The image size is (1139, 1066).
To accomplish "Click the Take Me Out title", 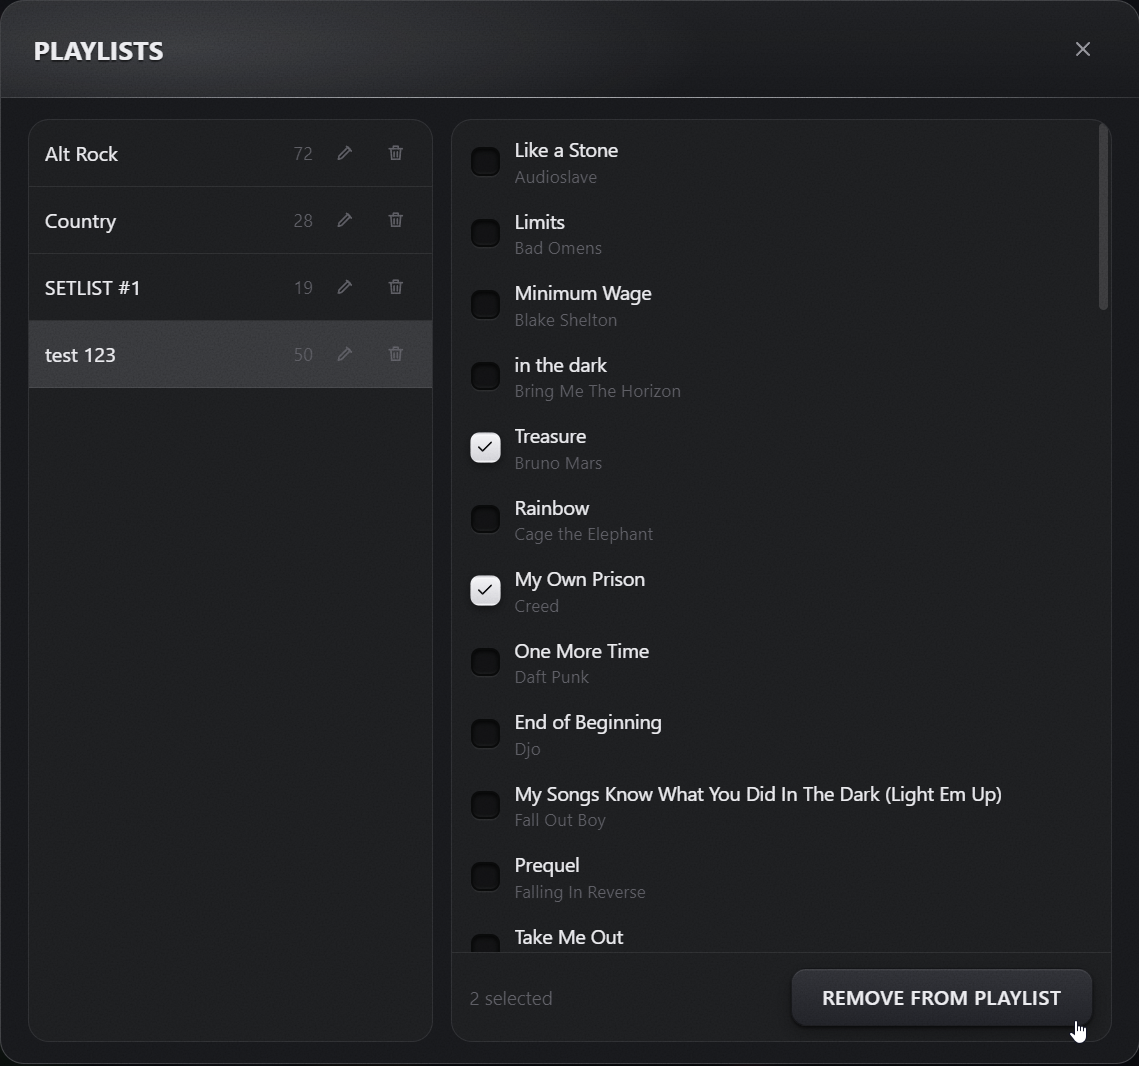I will tap(569, 937).
